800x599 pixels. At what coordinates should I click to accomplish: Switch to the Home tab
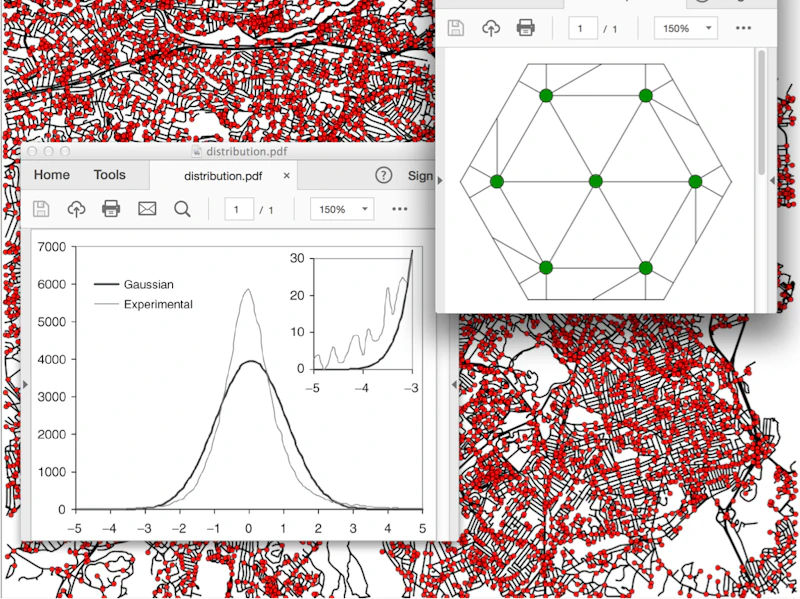tap(52, 175)
